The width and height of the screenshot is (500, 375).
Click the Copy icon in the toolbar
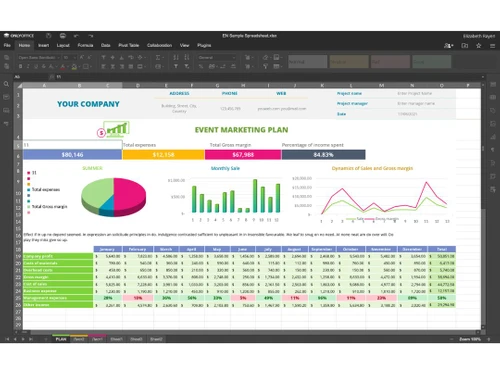tap(6, 57)
